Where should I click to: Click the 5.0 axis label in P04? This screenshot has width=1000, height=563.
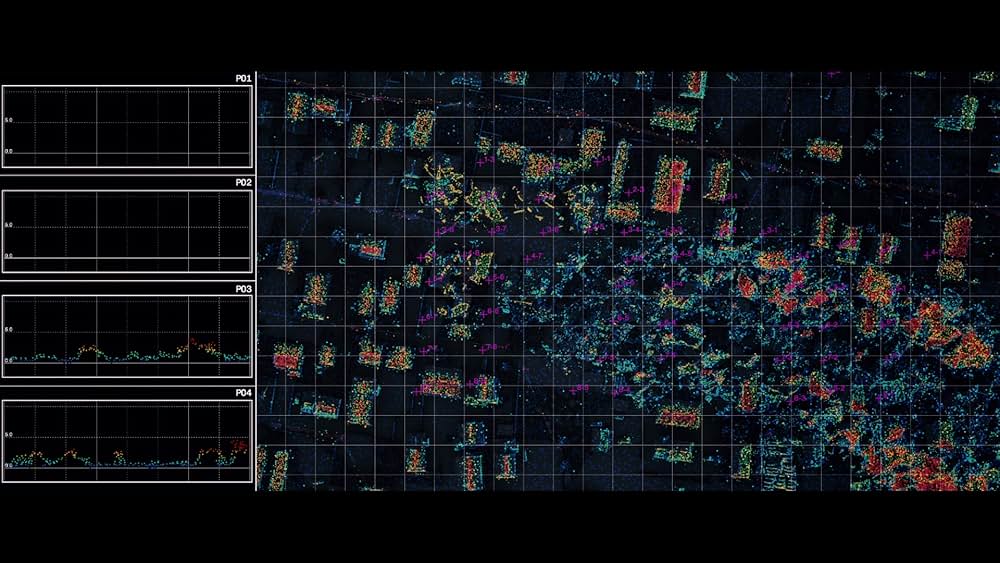(x=9, y=435)
